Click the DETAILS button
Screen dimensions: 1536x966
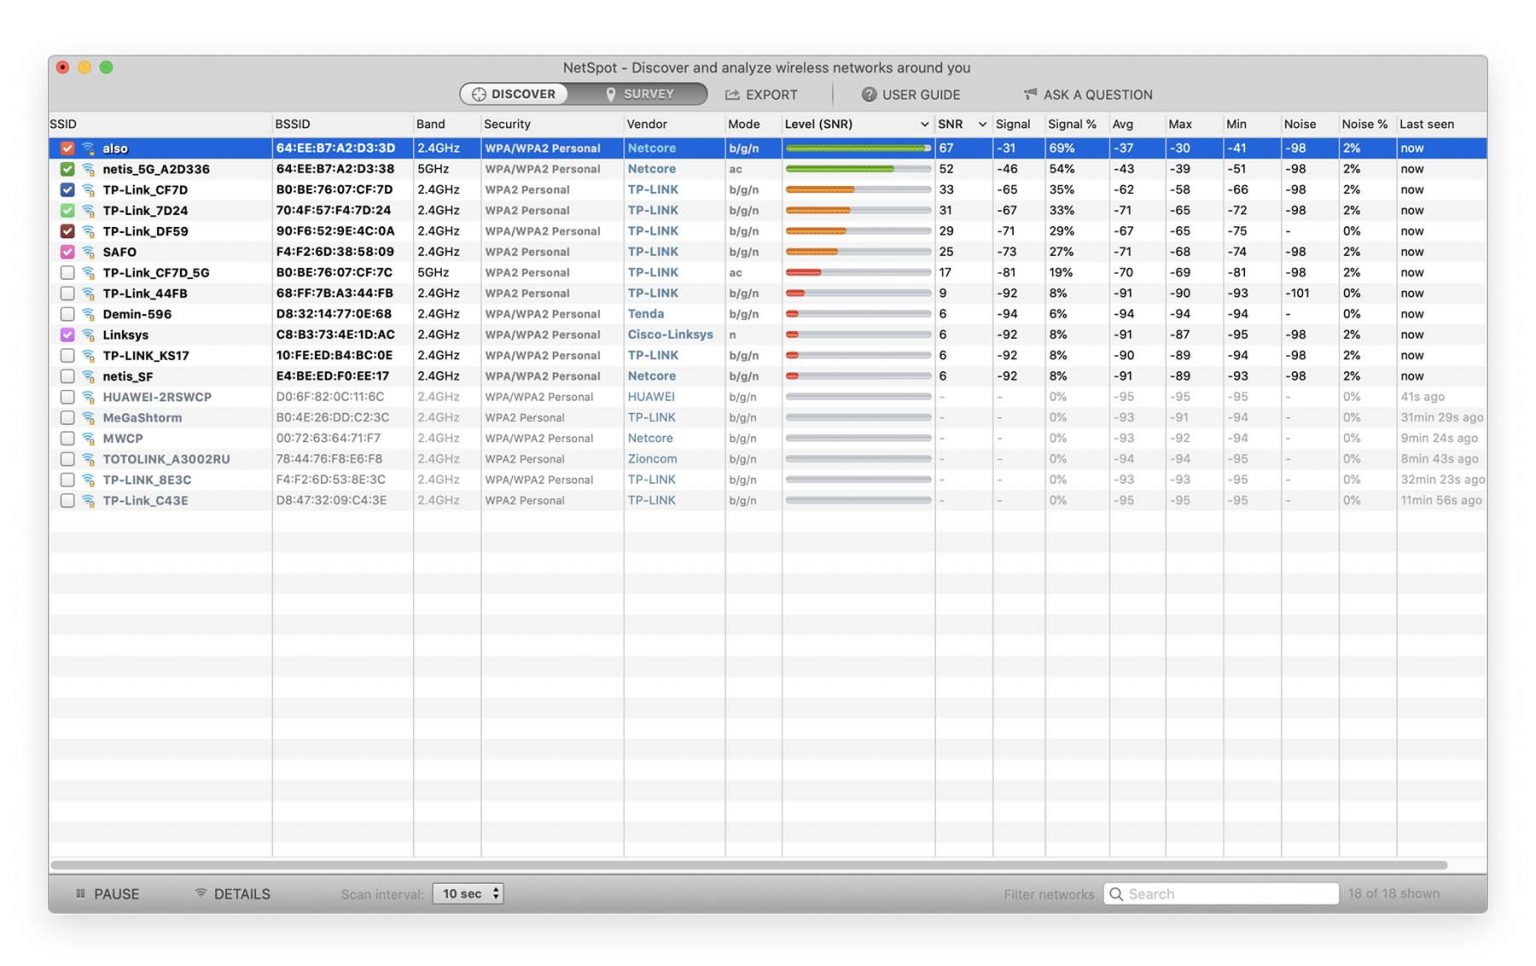pos(232,893)
